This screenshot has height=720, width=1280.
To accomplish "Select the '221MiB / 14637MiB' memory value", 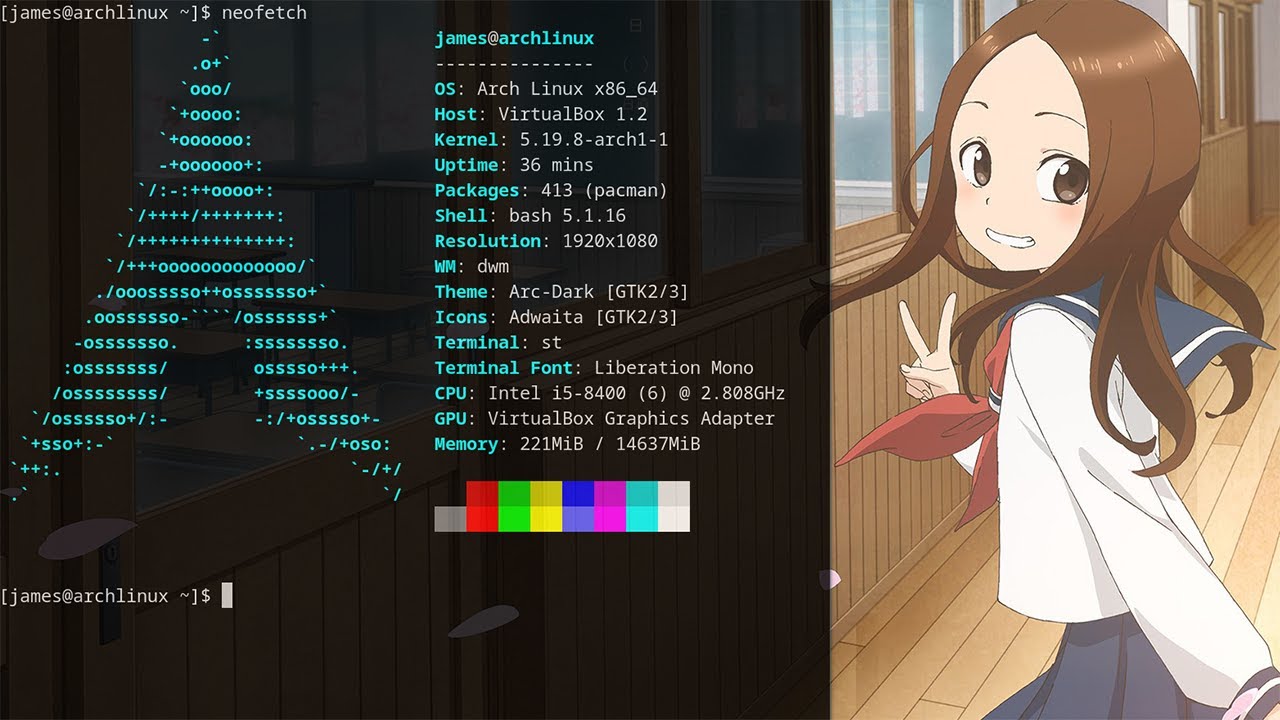I will (x=610, y=444).
